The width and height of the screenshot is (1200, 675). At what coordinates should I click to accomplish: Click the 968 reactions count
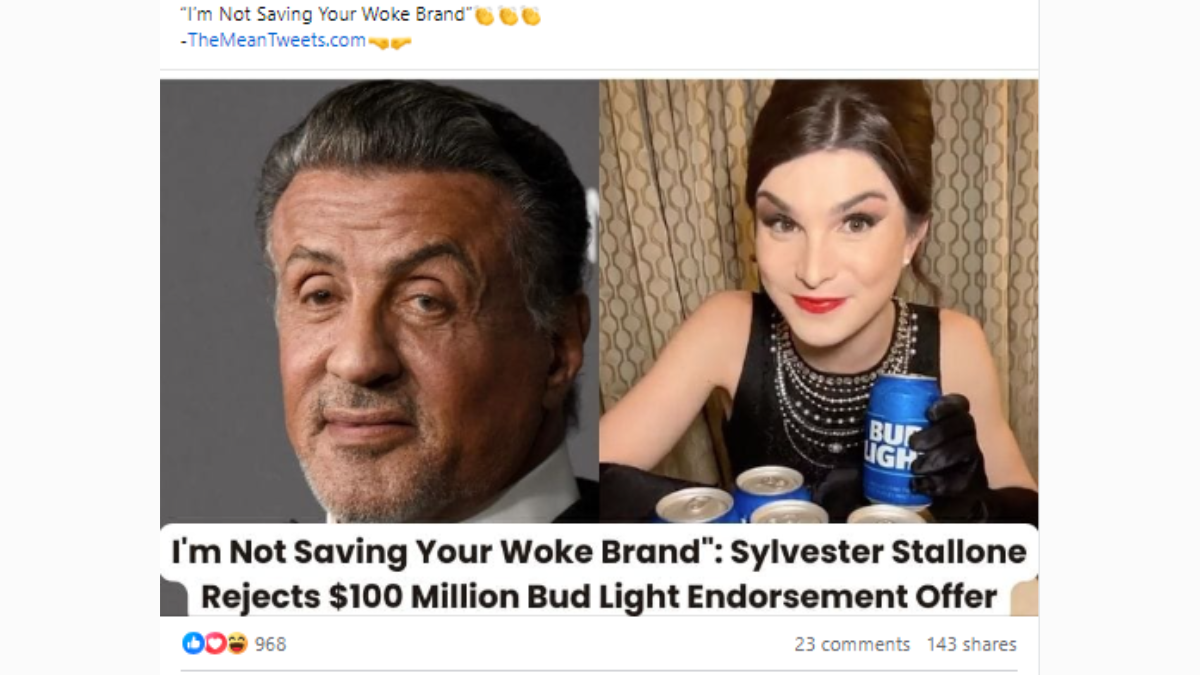click(271, 643)
